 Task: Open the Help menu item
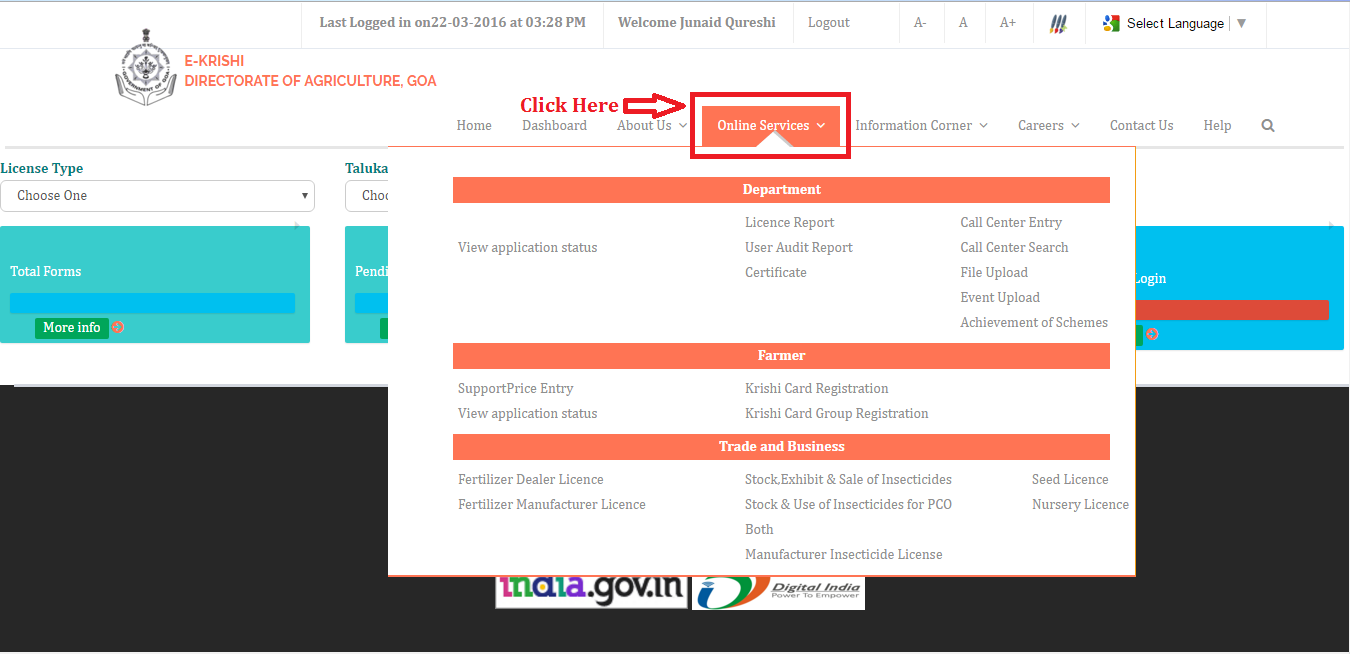pyautogui.click(x=1217, y=125)
